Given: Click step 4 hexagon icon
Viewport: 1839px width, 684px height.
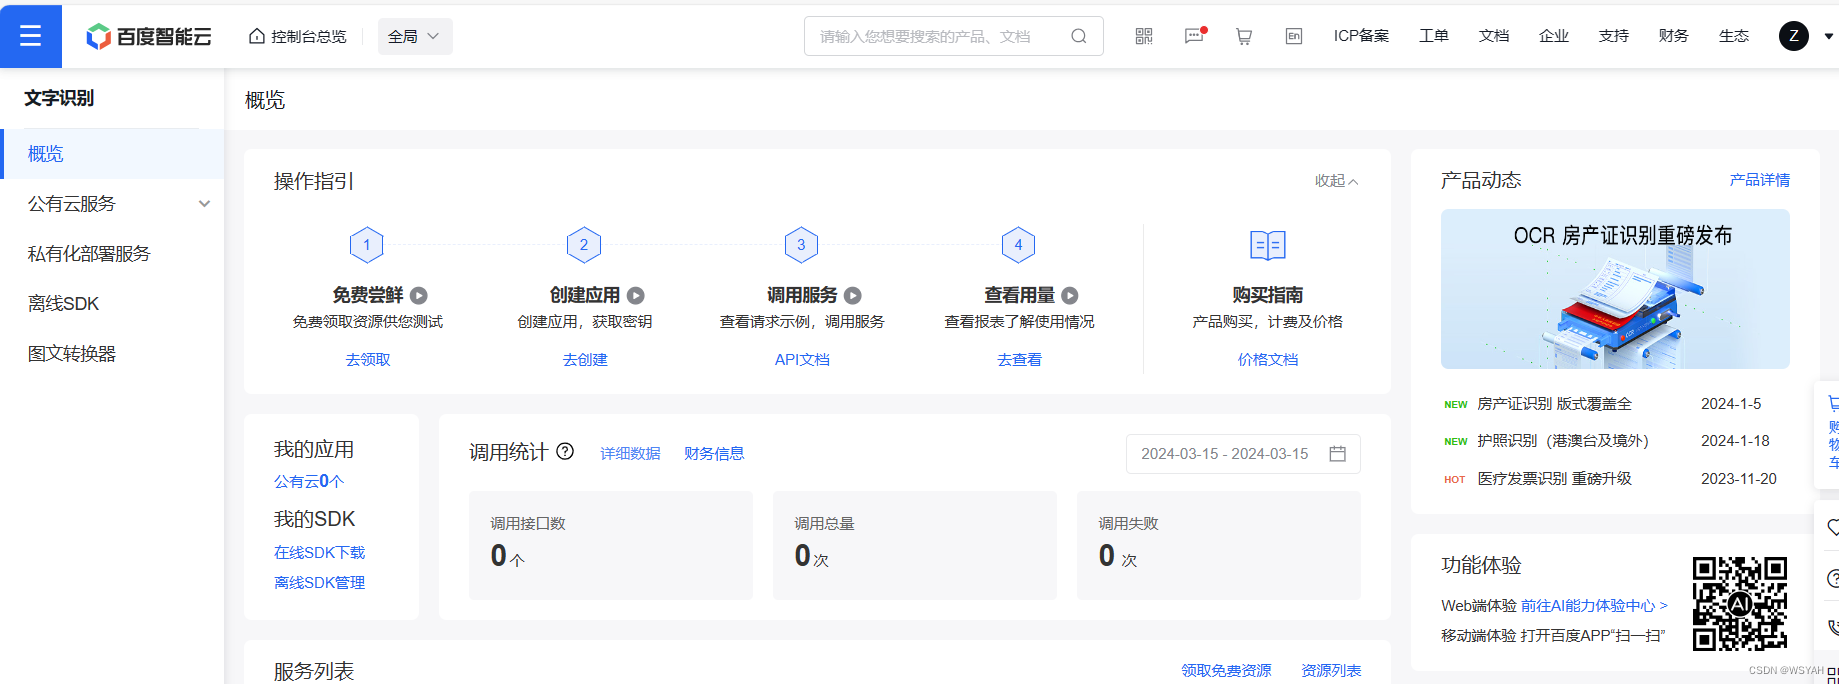Looking at the screenshot, I should point(1018,245).
